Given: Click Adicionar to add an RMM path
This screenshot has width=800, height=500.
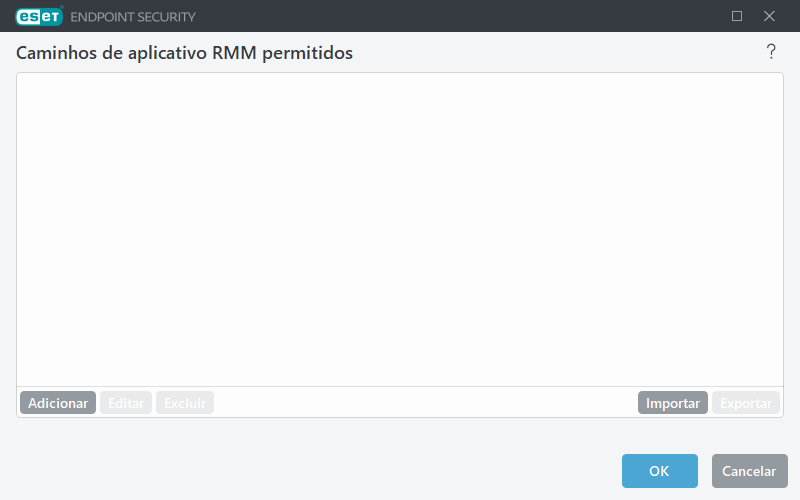Looking at the screenshot, I should click(x=58, y=403).
